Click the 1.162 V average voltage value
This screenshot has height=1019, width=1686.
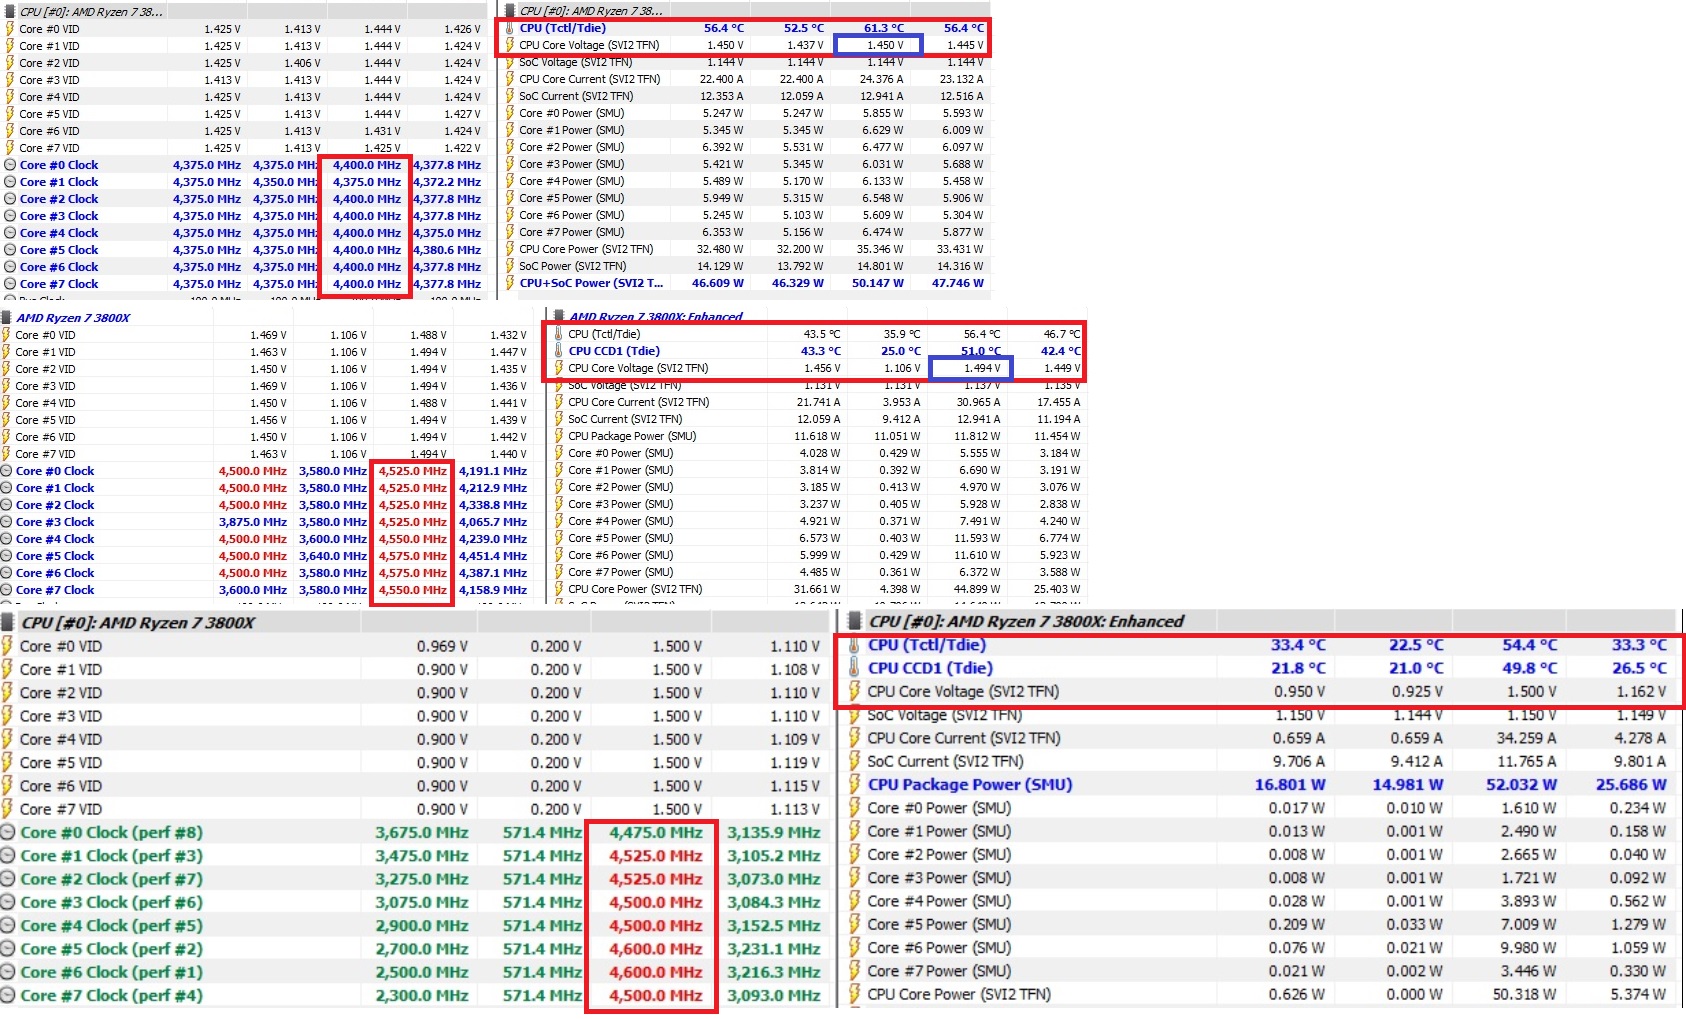[1641, 691]
